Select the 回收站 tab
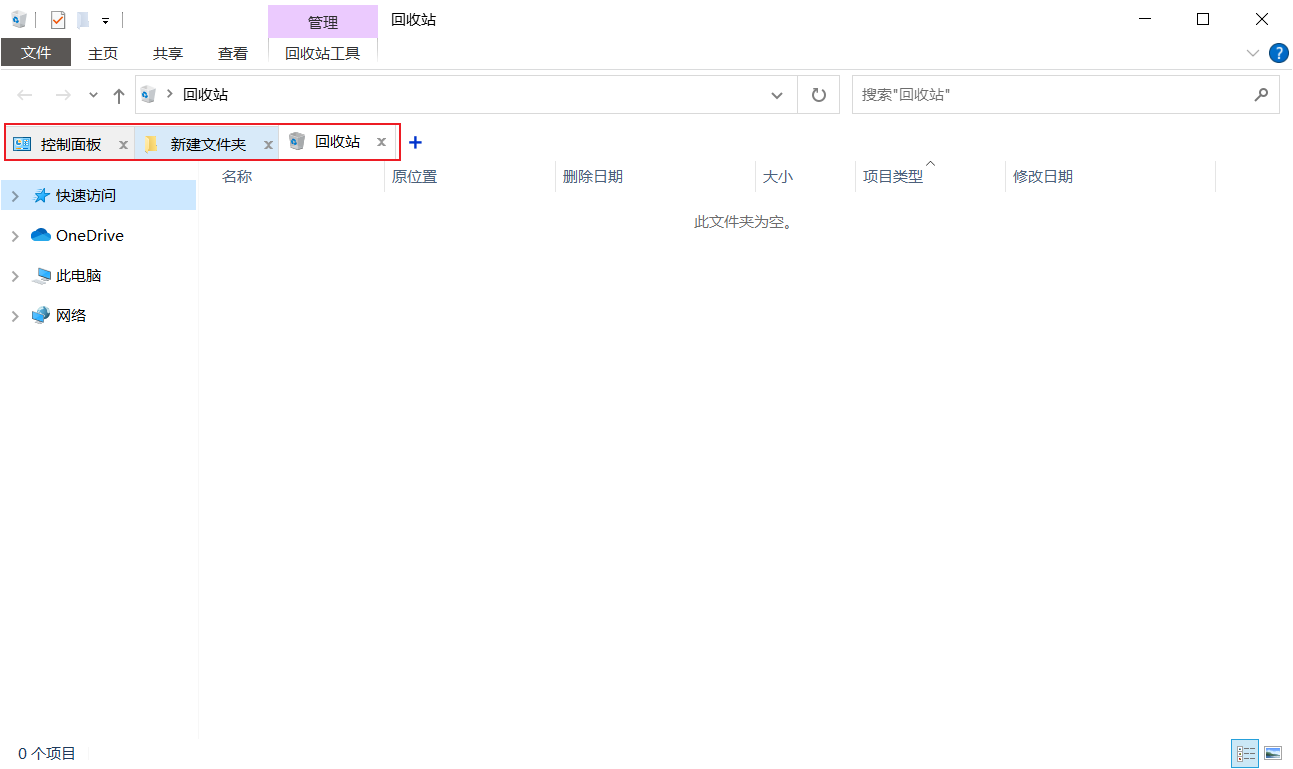 (337, 142)
